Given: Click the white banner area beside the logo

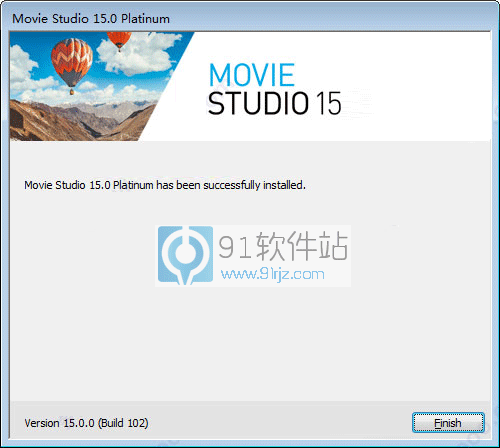Looking at the screenshot, I should 417,87.
